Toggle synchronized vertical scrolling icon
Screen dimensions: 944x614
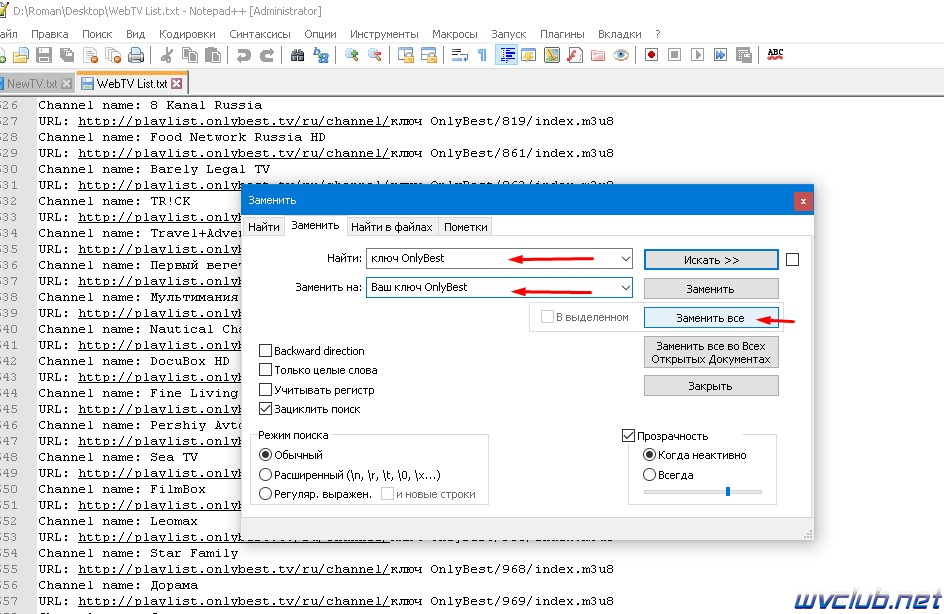406,55
